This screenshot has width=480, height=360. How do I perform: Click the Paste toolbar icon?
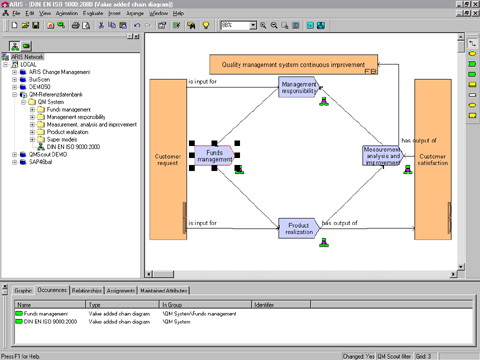tap(123, 25)
